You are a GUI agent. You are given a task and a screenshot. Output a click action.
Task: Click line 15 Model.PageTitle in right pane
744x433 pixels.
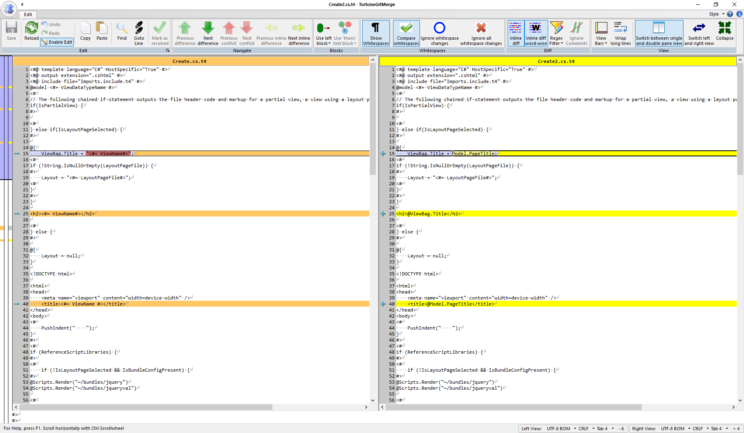tap(567, 154)
